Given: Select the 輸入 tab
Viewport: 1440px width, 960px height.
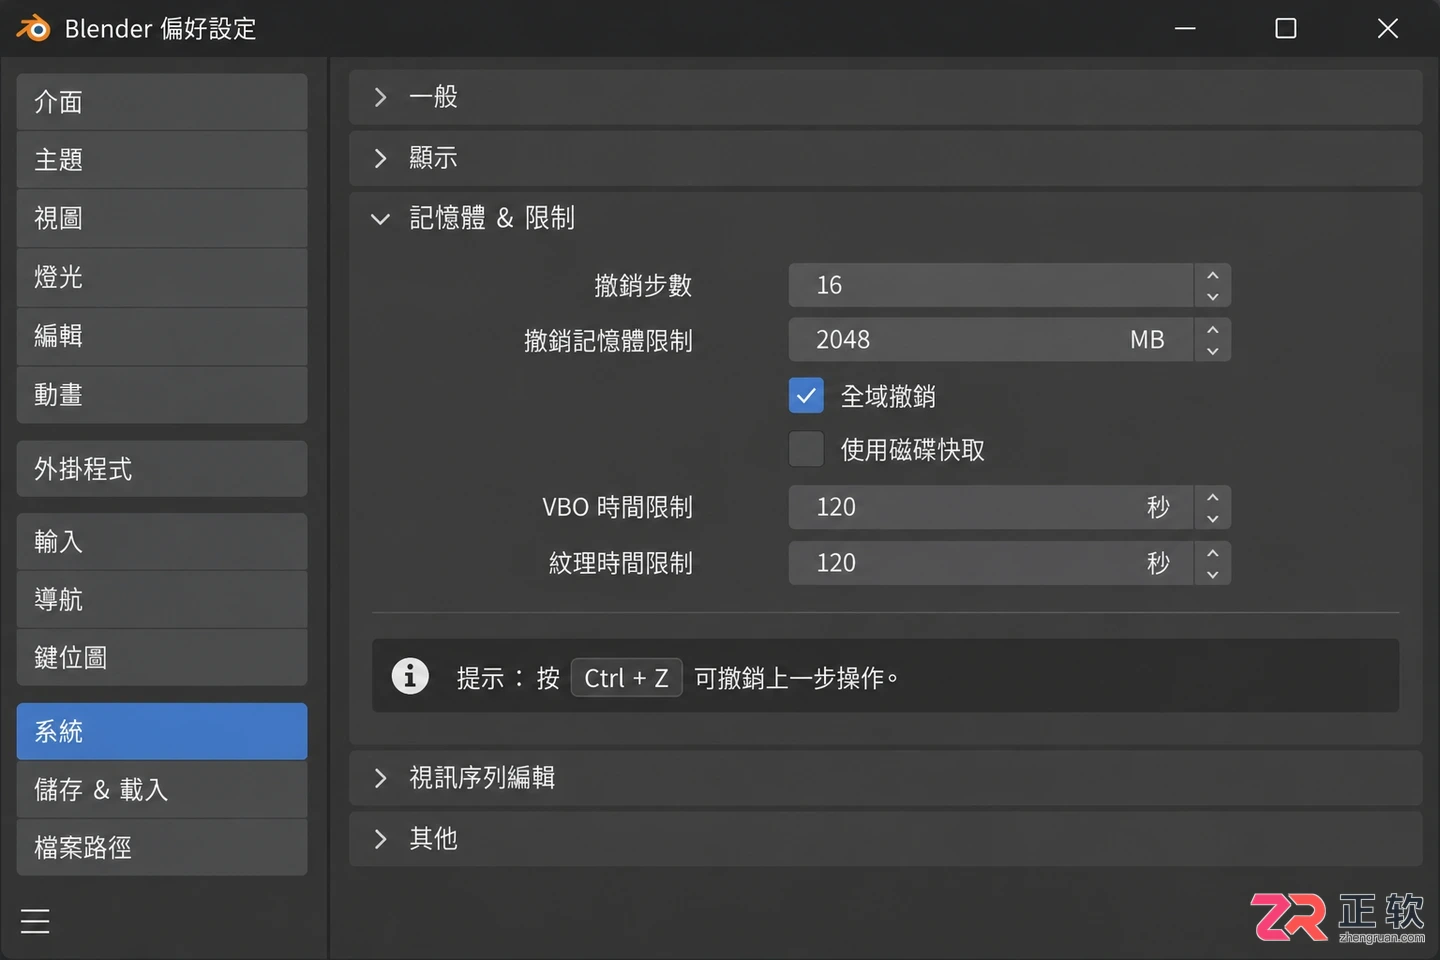Looking at the screenshot, I should [162, 542].
